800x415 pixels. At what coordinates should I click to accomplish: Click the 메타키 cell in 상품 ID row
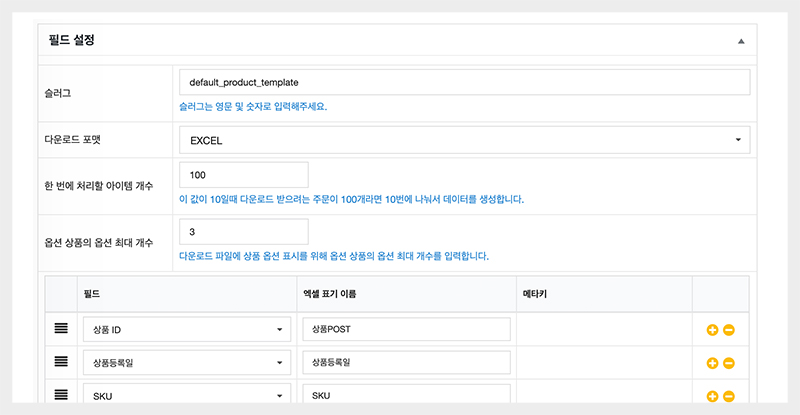pos(603,331)
